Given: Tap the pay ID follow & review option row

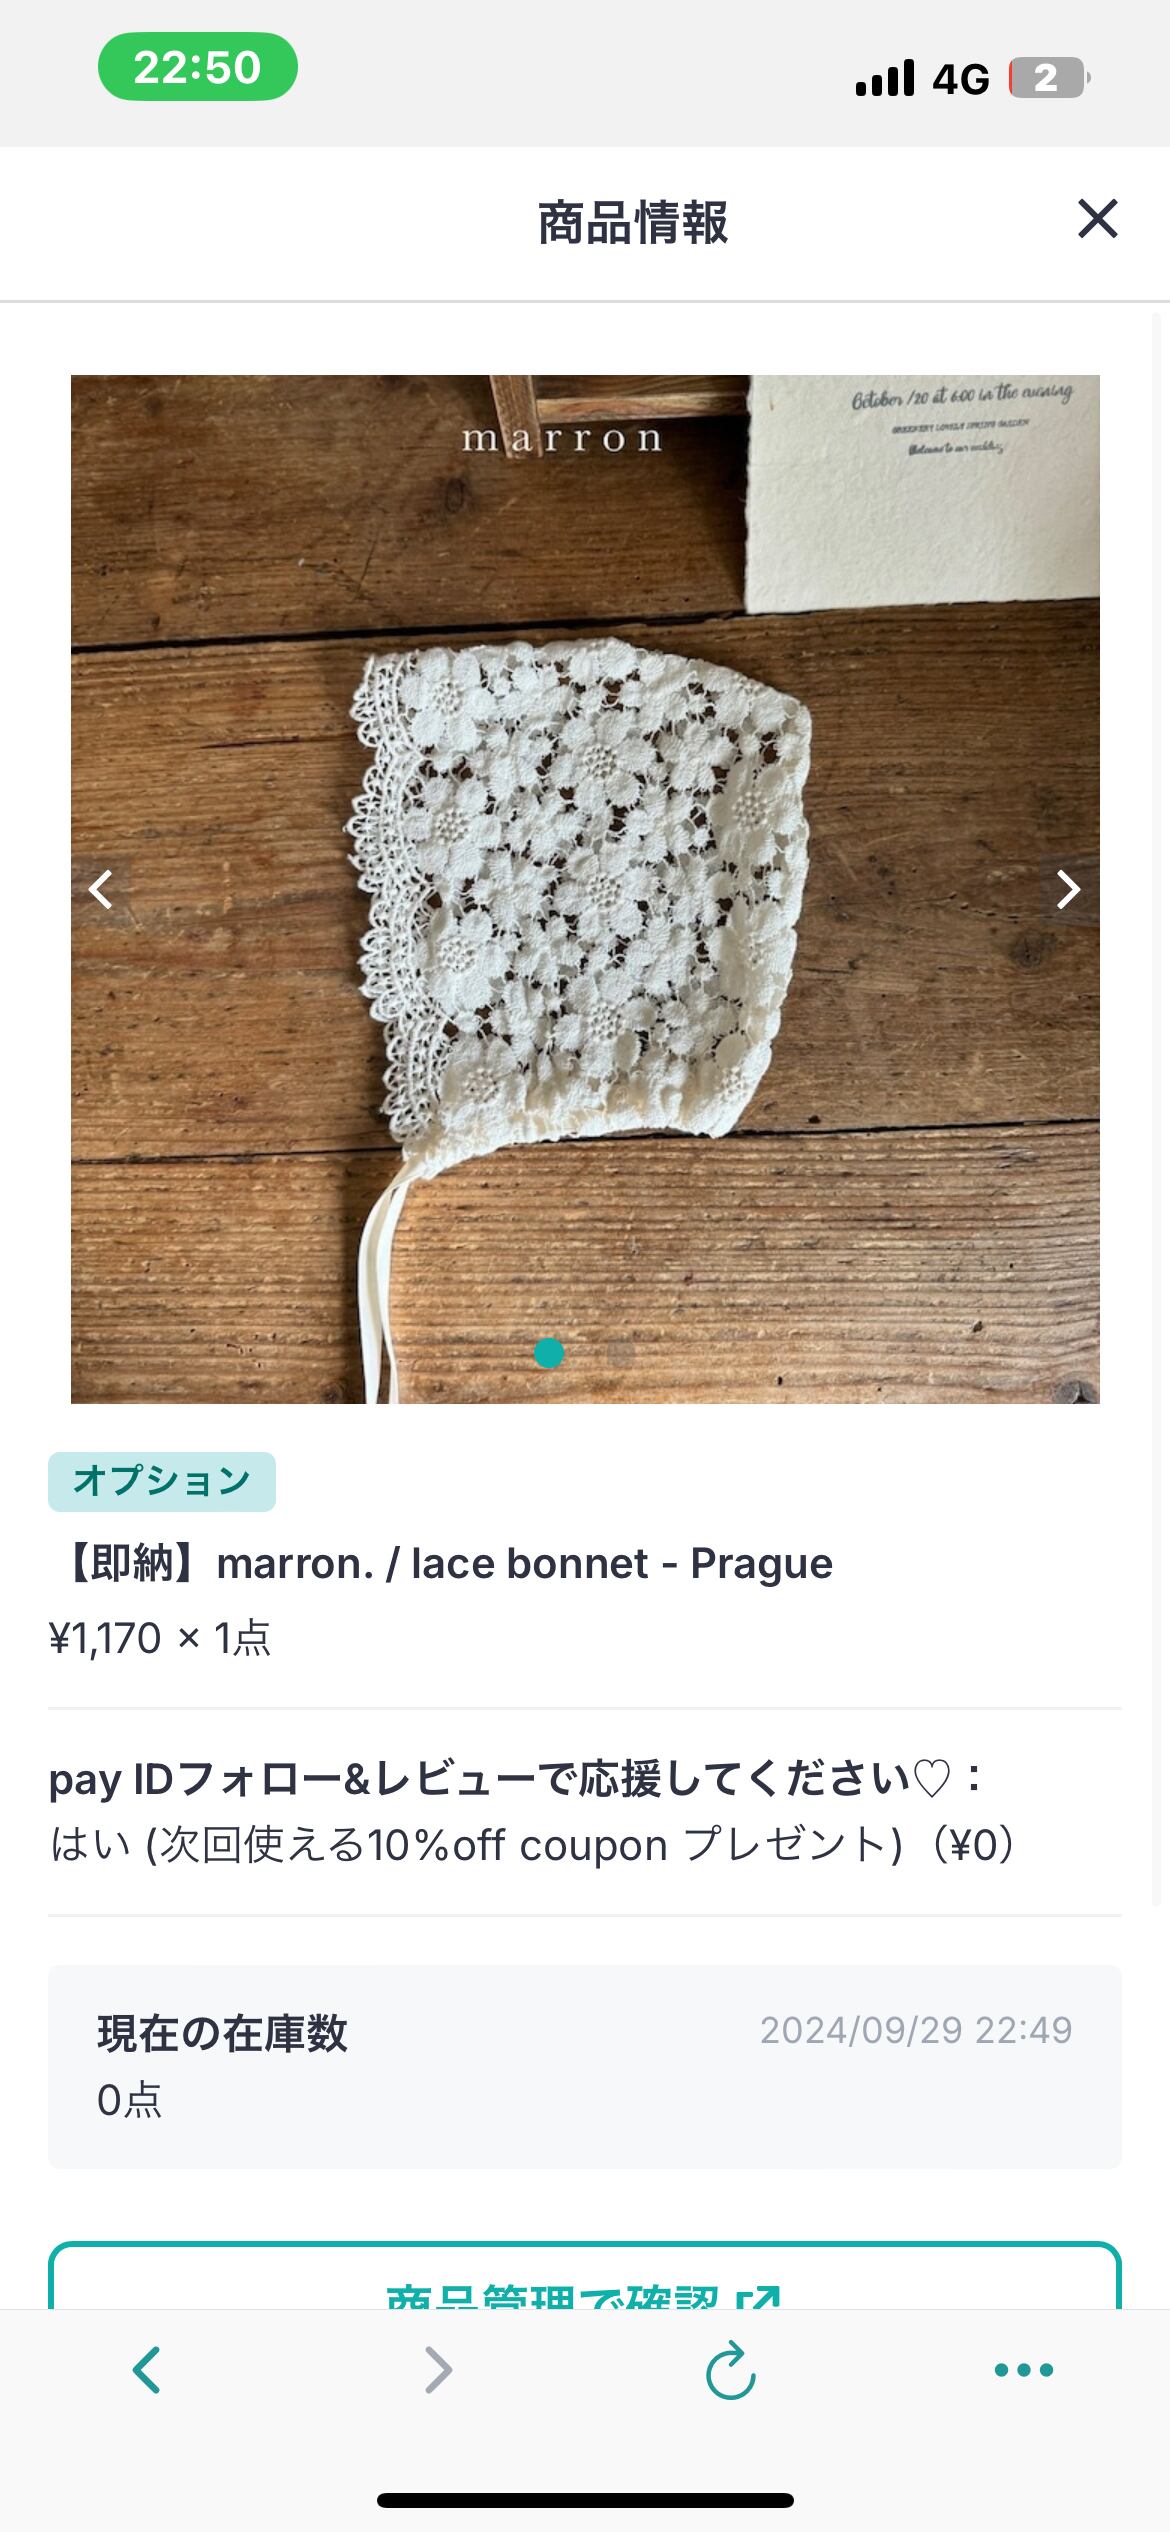Looking at the screenshot, I should pos(530,1812).
